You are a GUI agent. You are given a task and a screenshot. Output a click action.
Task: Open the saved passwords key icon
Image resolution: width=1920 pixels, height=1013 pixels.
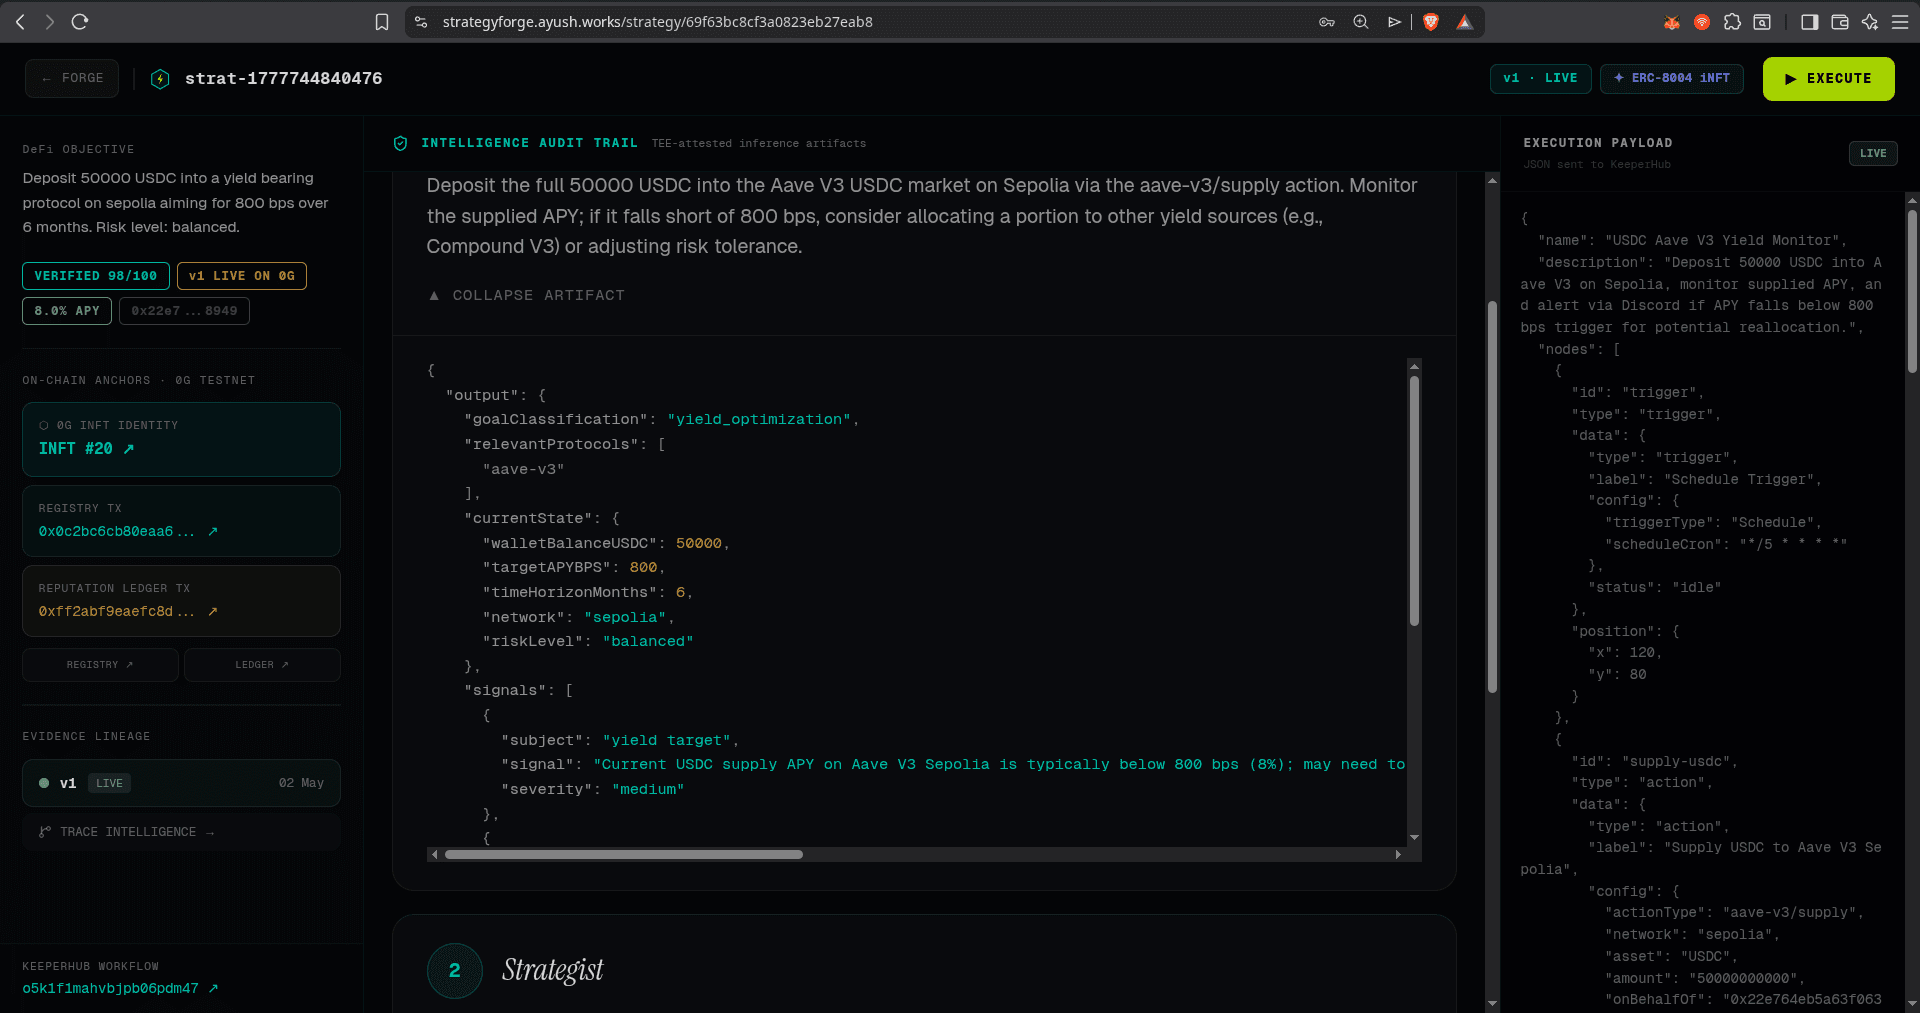click(x=1327, y=22)
